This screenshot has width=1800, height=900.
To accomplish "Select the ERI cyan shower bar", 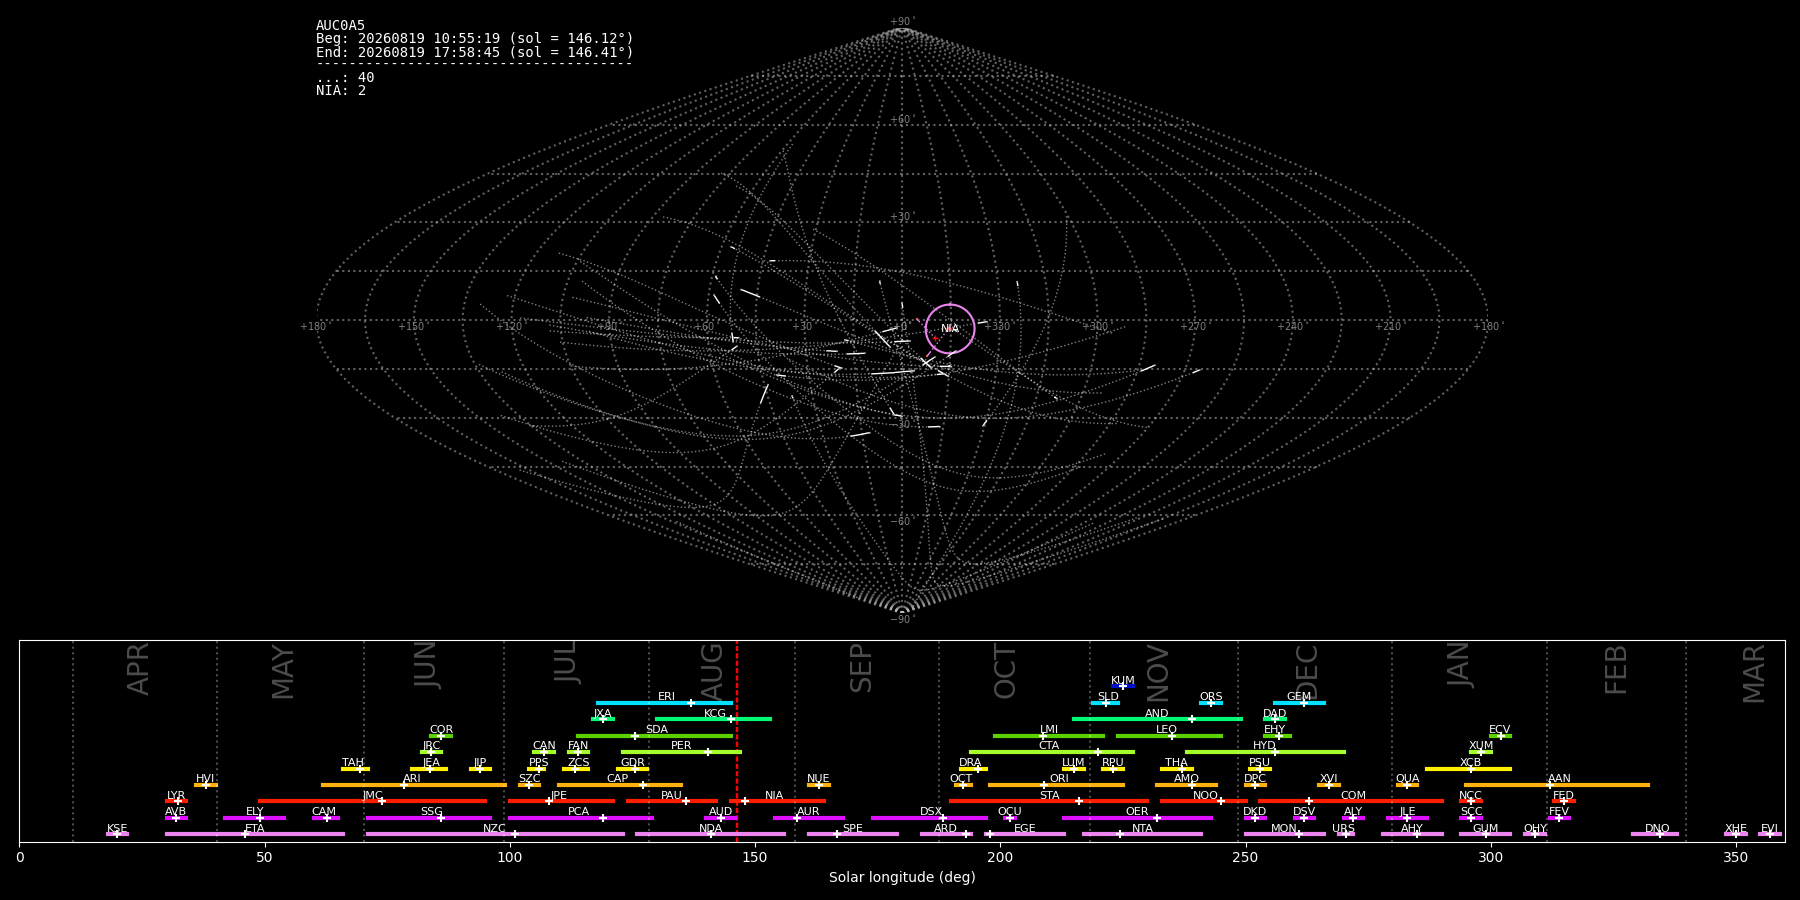I will [x=664, y=703].
